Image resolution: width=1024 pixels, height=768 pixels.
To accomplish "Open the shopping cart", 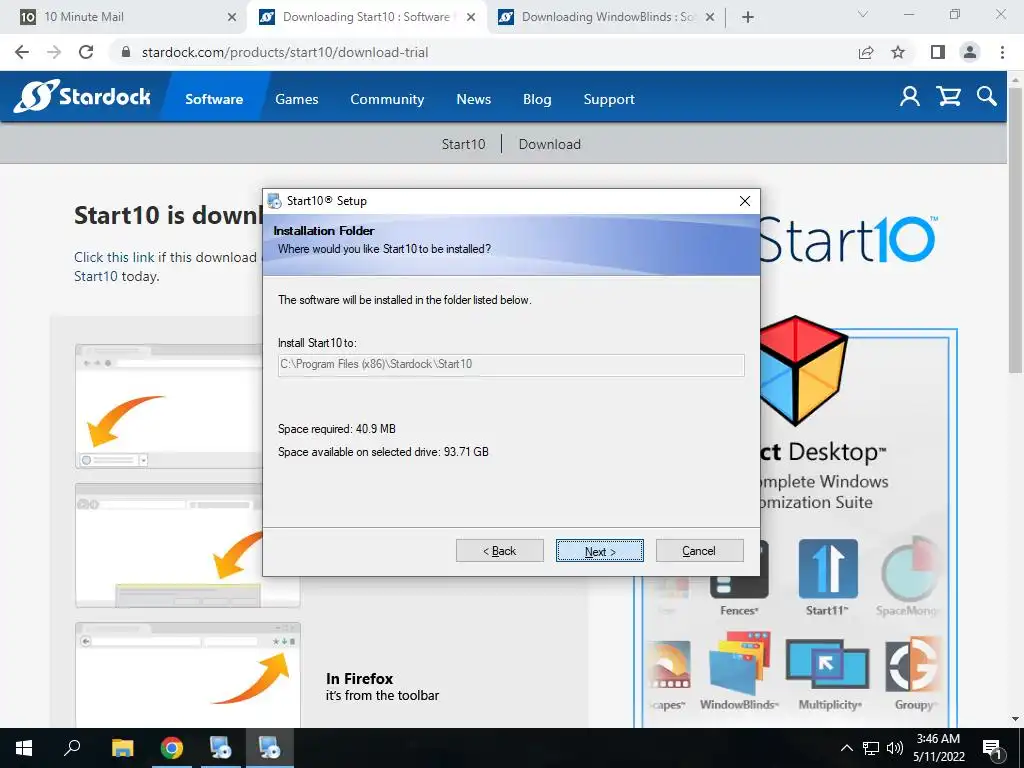I will [x=948, y=97].
